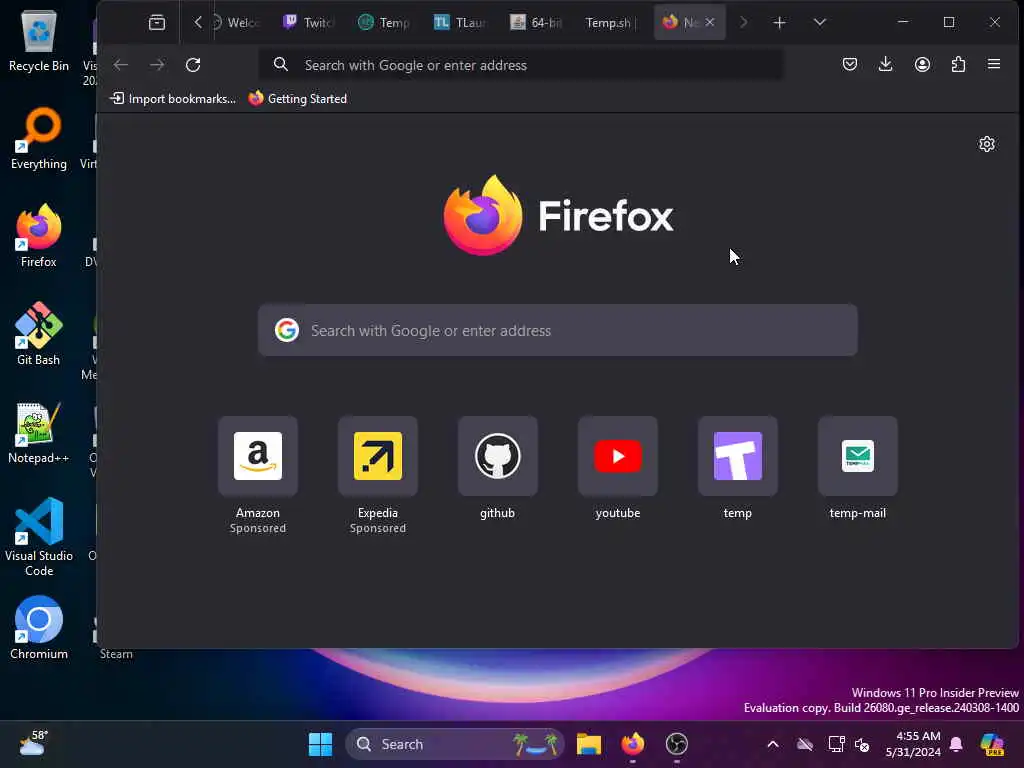Select the Notepad++ desktop shortcut

39,432
